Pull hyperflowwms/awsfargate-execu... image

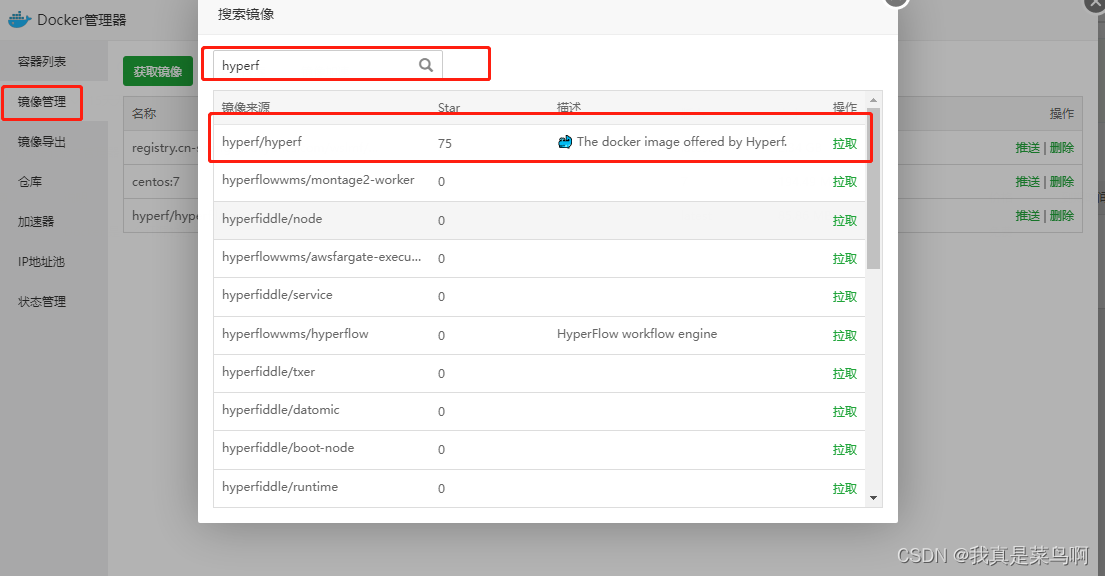click(844, 258)
